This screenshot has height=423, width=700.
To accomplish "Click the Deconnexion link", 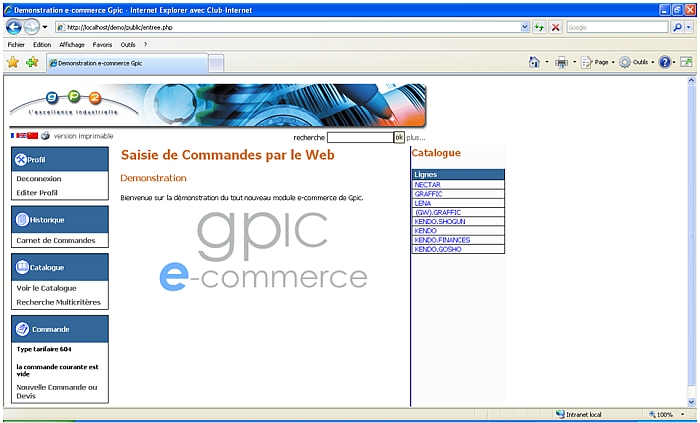I will pyautogui.click(x=39, y=179).
